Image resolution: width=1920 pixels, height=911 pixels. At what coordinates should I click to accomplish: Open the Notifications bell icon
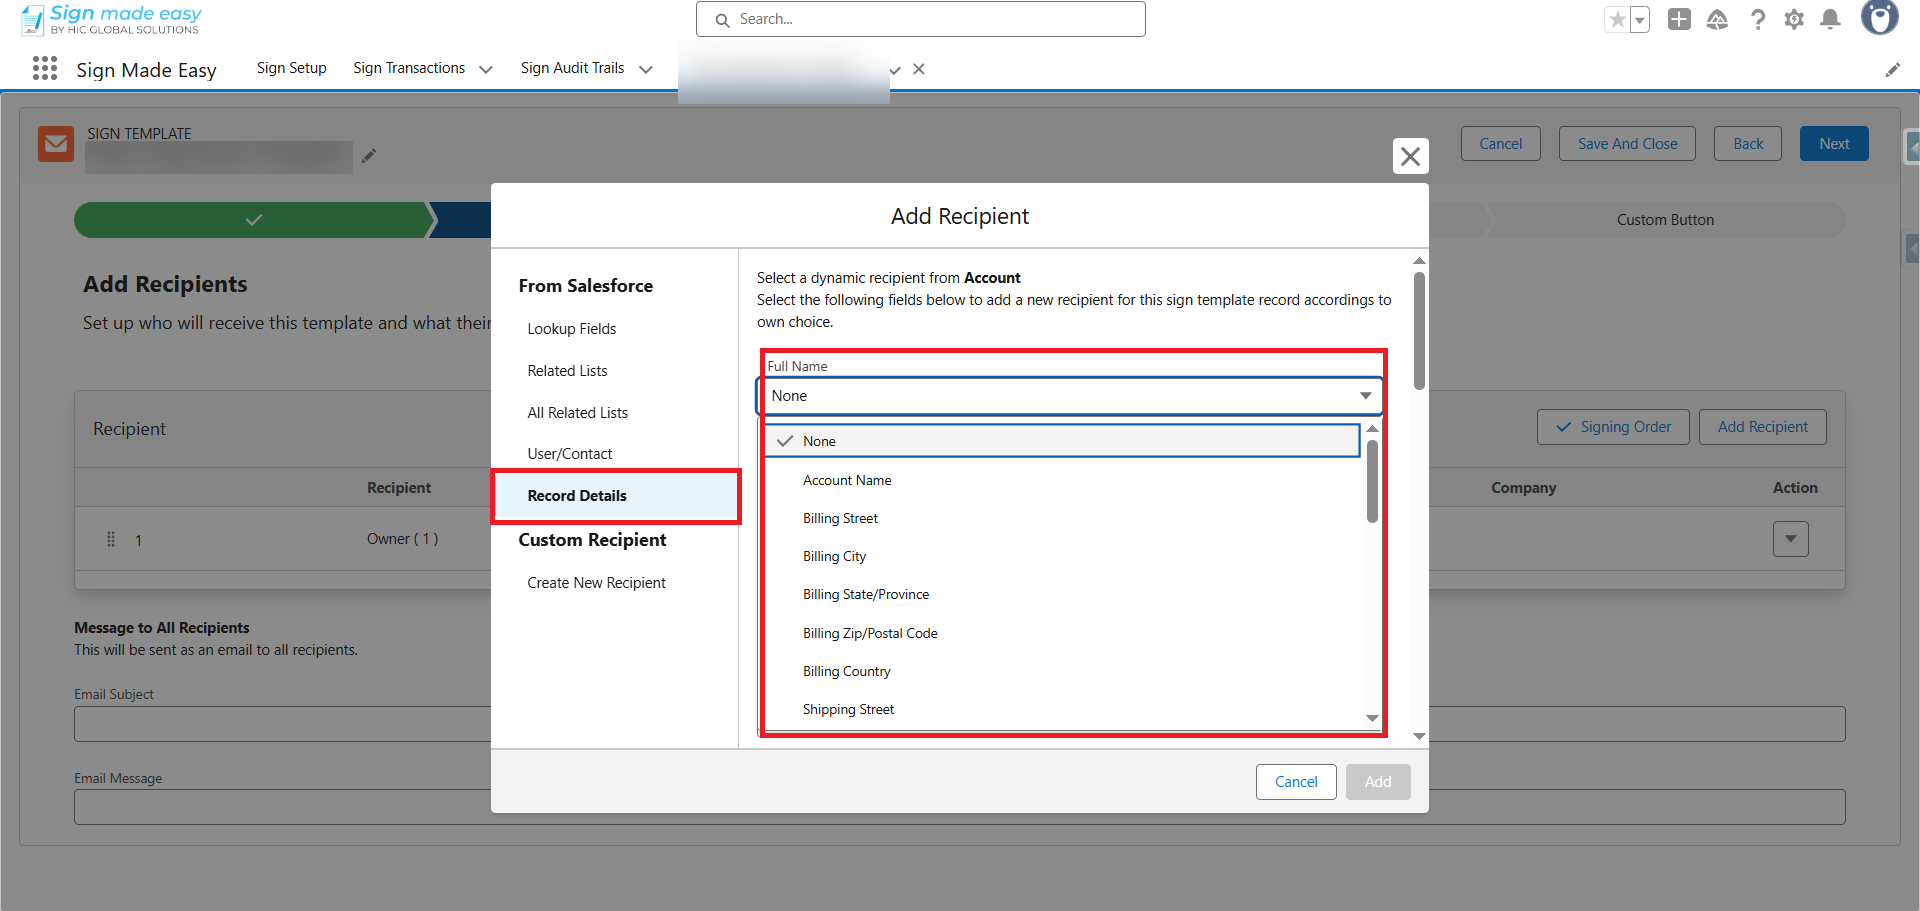click(x=1831, y=19)
